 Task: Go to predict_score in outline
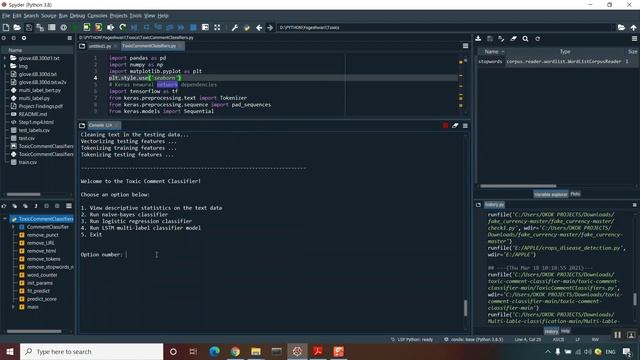coord(42,299)
